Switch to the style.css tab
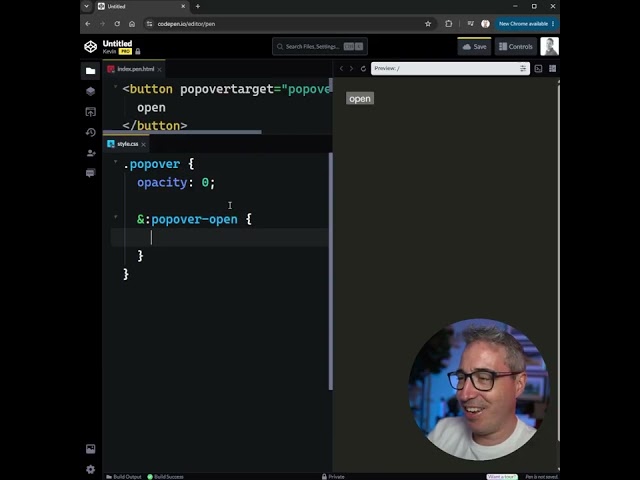640x480 pixels. [x=127, y=144]
